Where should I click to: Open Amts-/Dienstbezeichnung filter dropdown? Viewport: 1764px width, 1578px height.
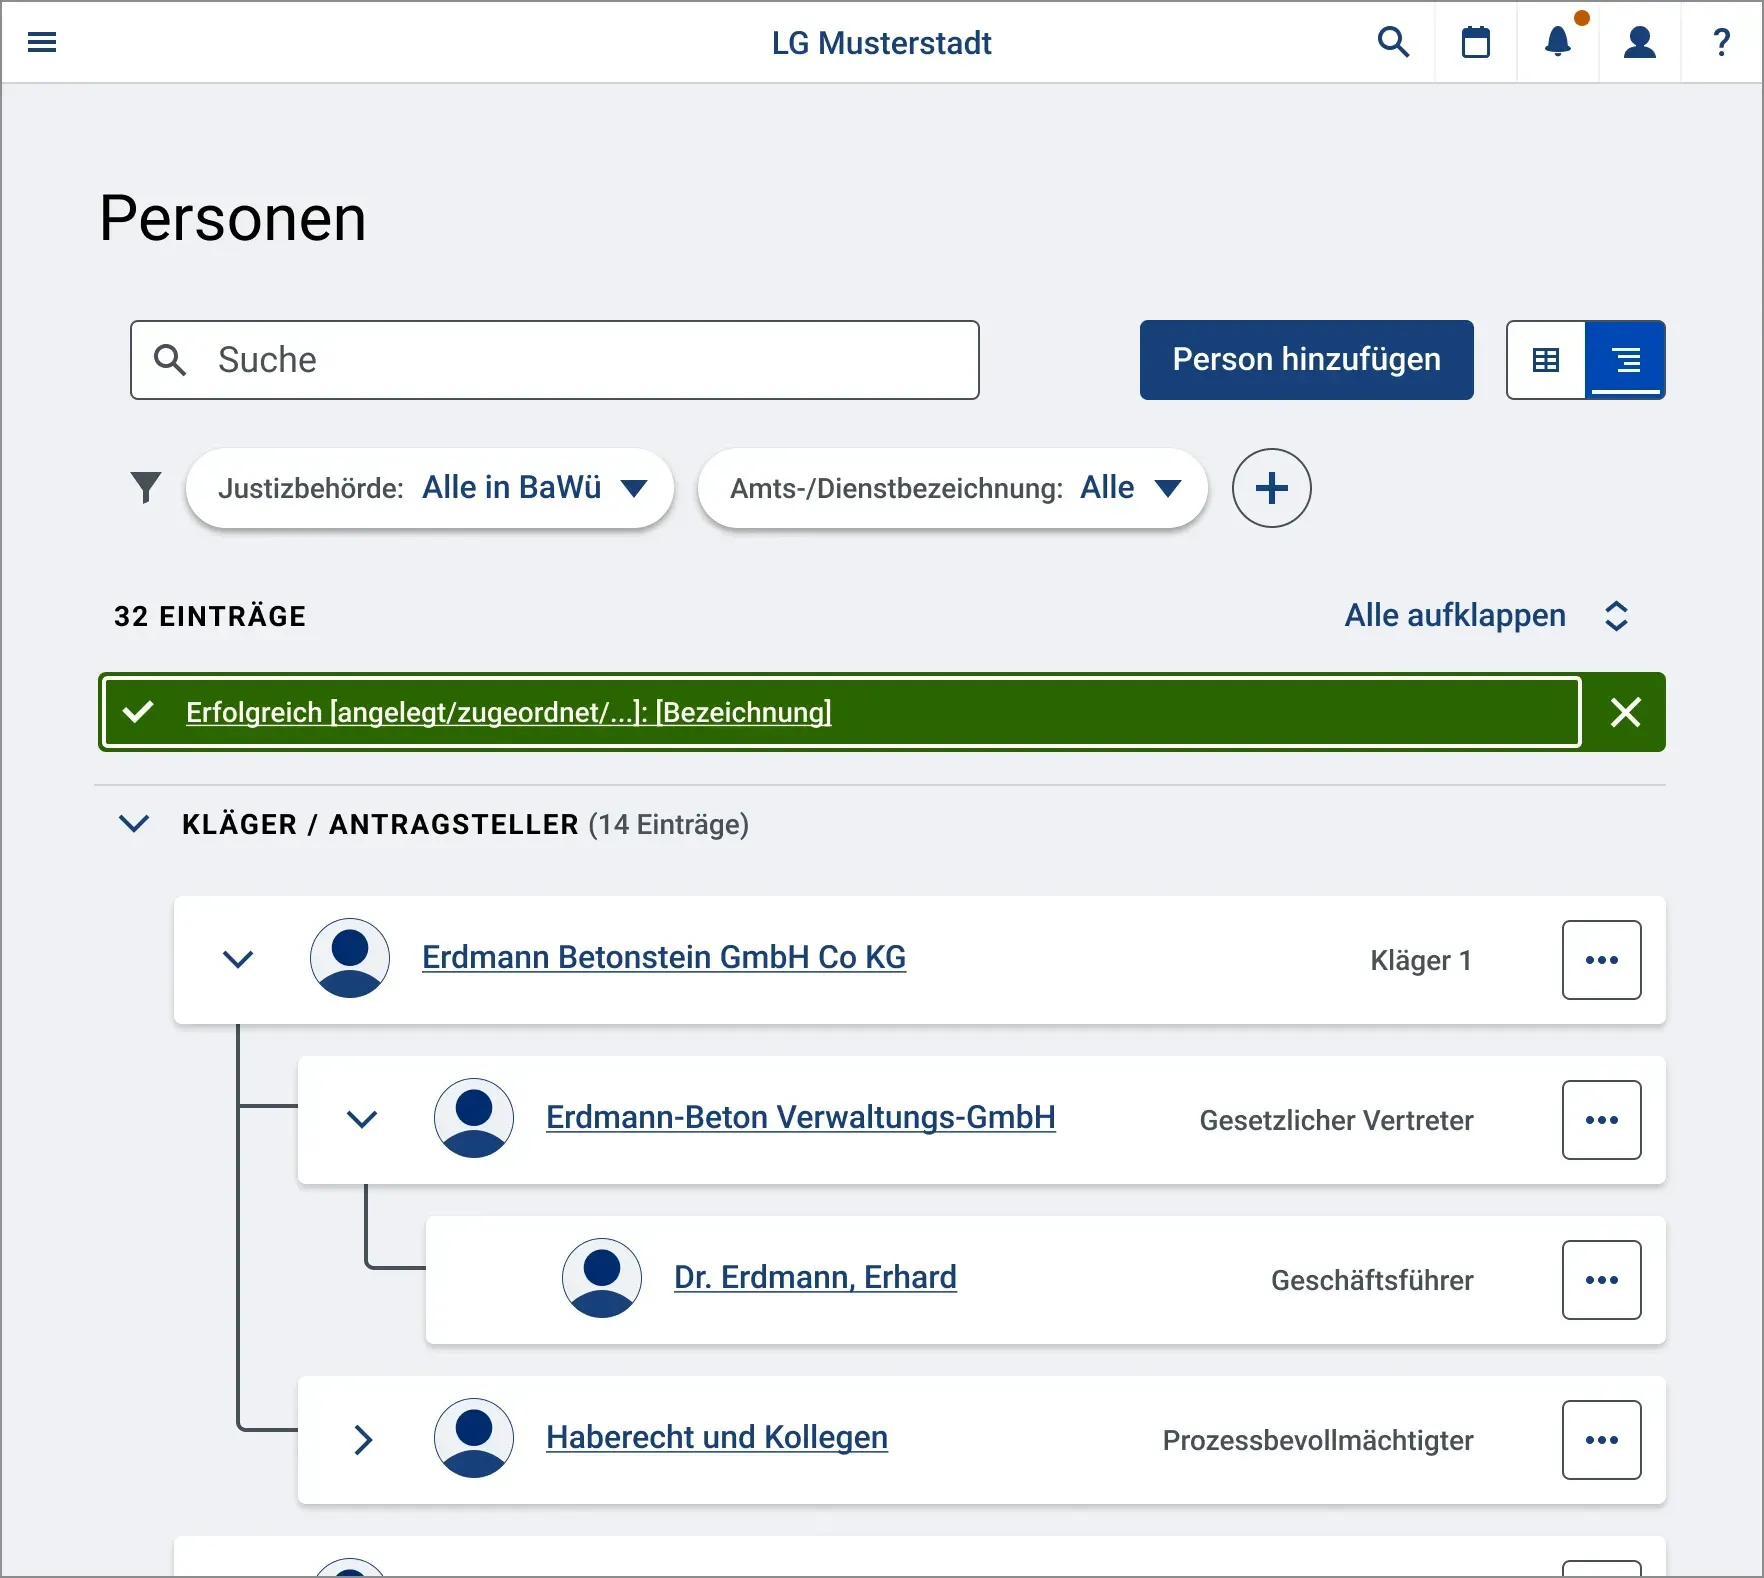tap(952, 488)
